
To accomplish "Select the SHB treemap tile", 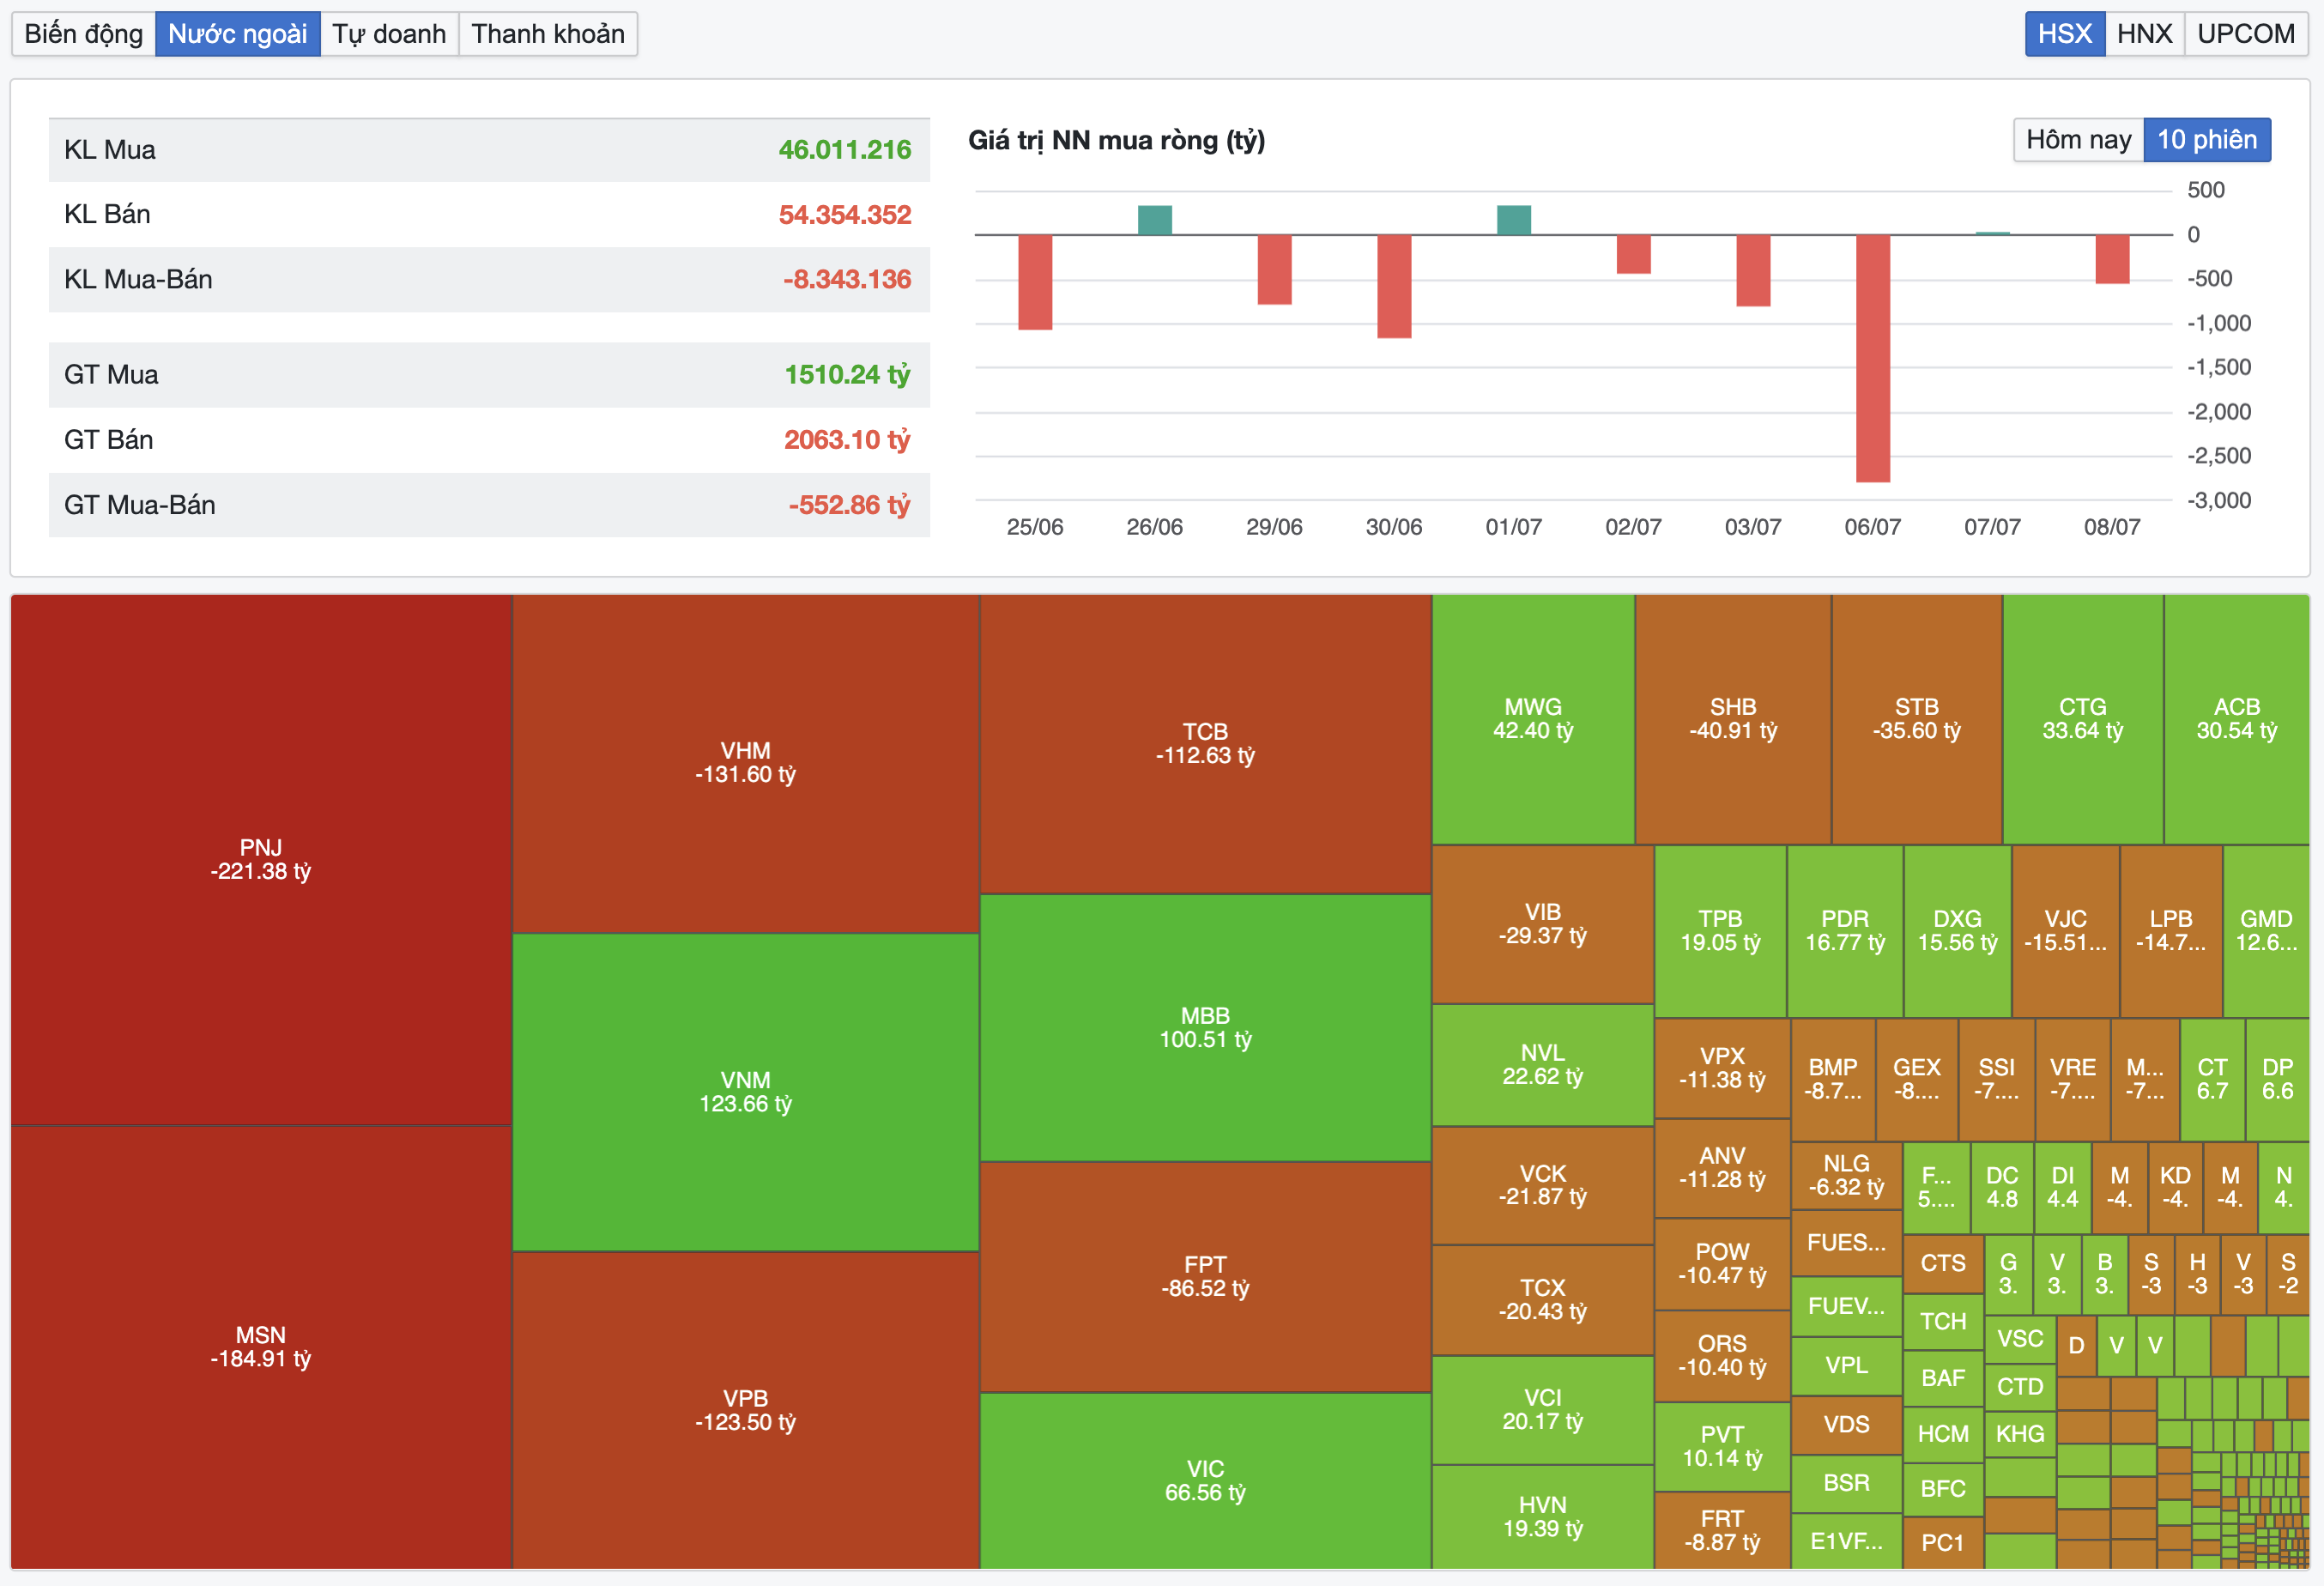I will click(x=1733, y=719).
